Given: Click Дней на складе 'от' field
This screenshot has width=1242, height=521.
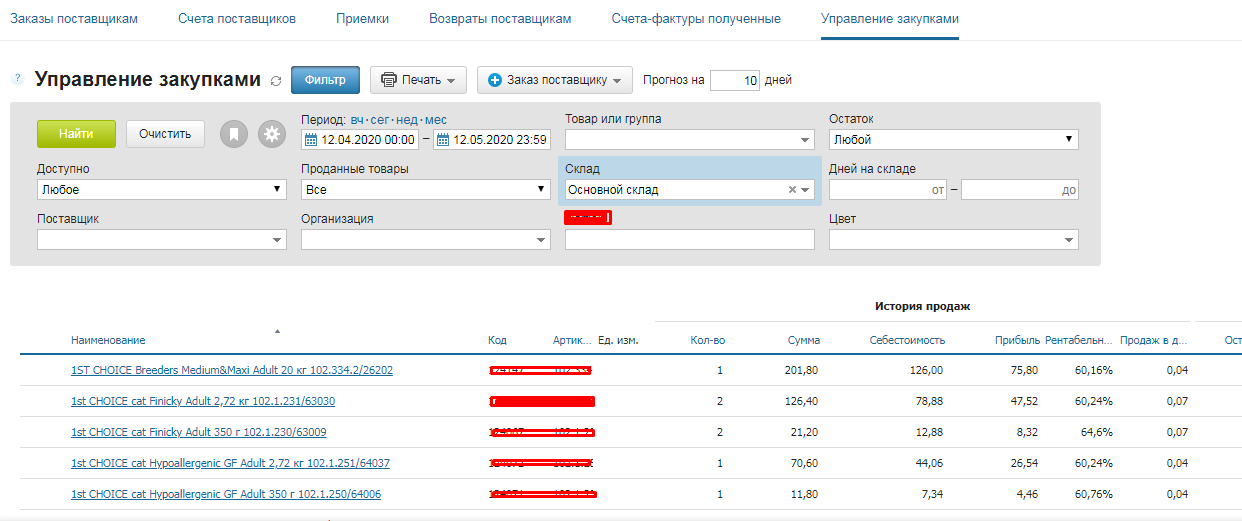Looking at the screenshot, I should click(888, 190).
